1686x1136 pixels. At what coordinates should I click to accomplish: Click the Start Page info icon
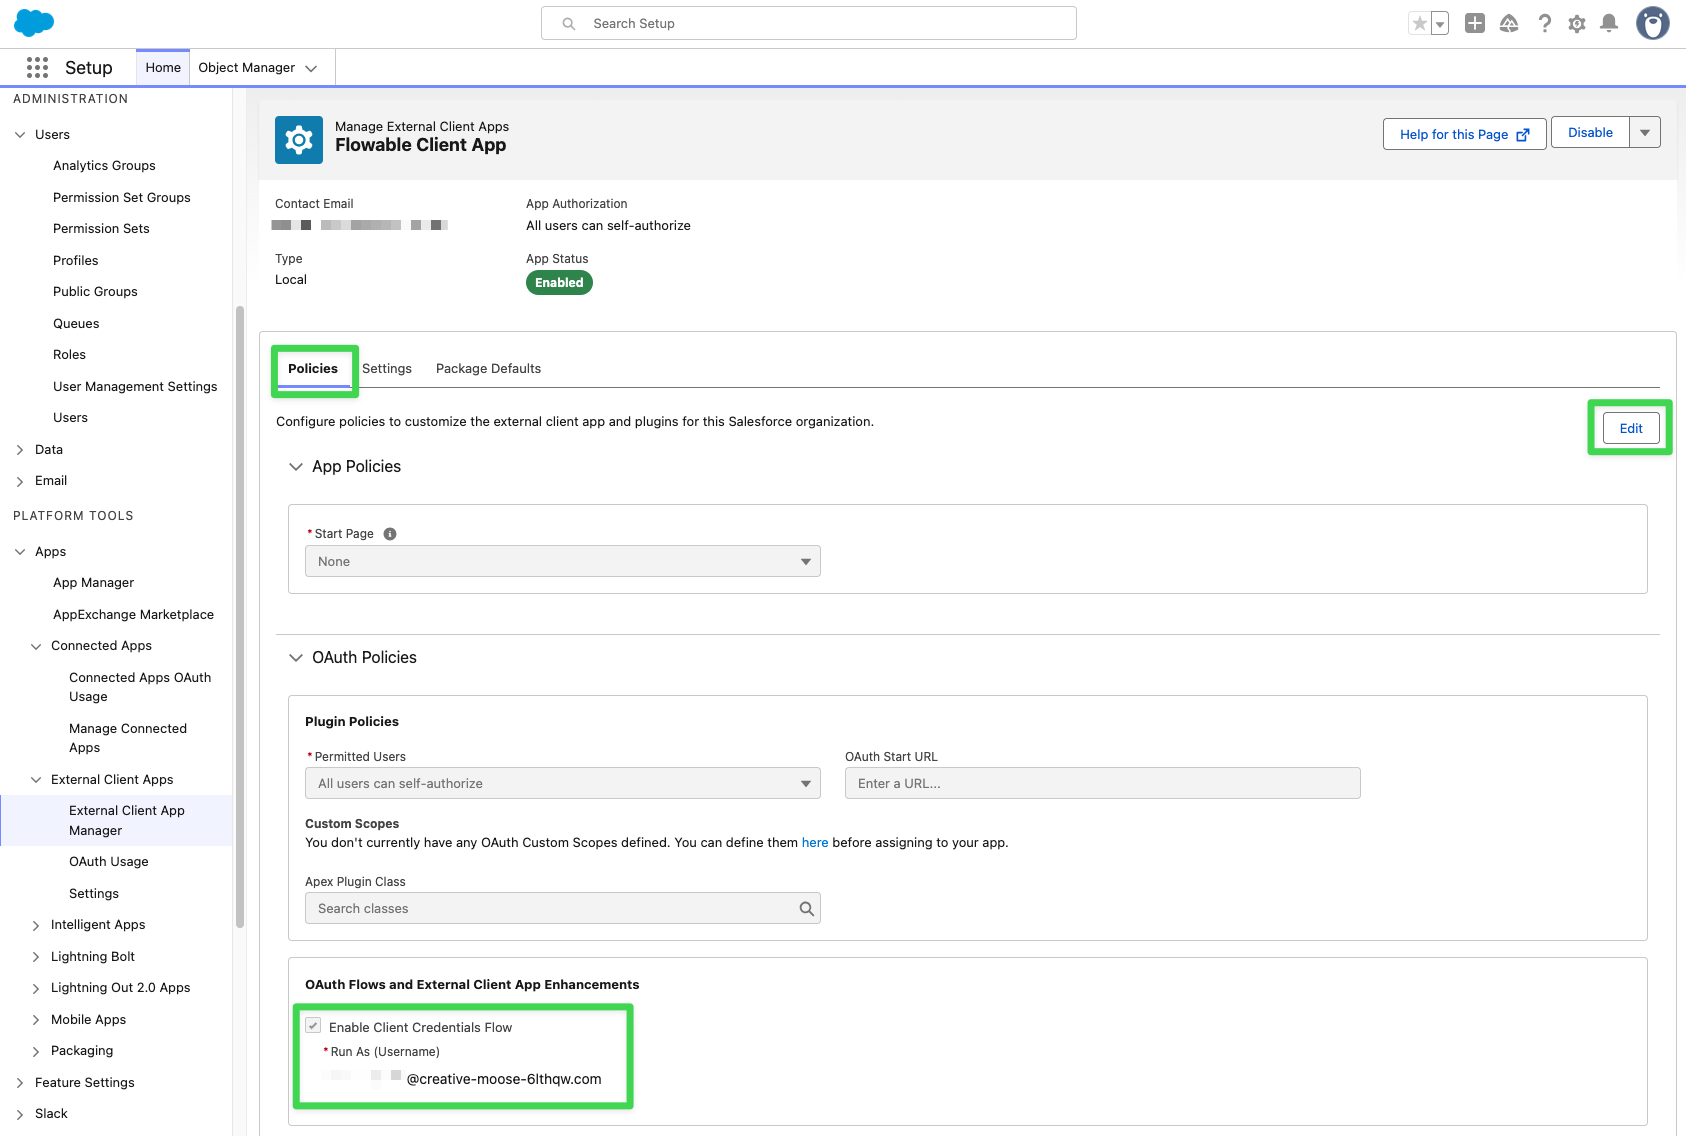pyautogui.click(x=390, y=533)
